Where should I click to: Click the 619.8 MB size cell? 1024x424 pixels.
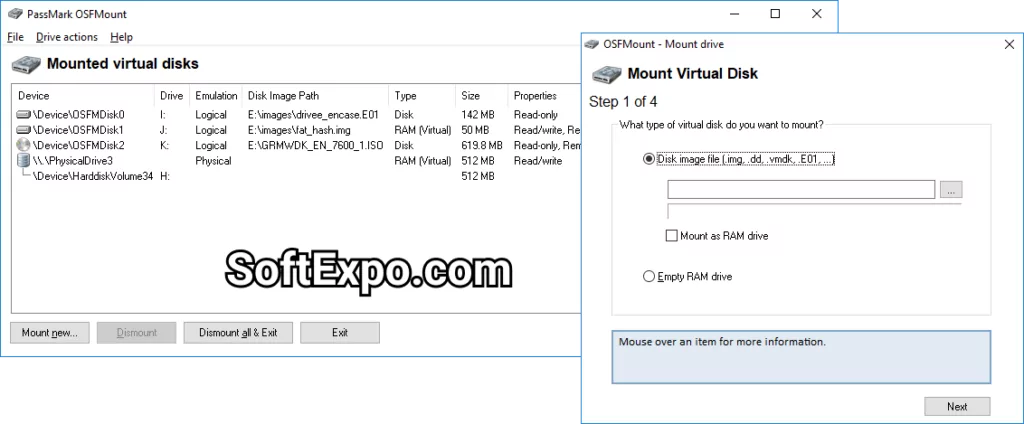(x=482, y=145)
